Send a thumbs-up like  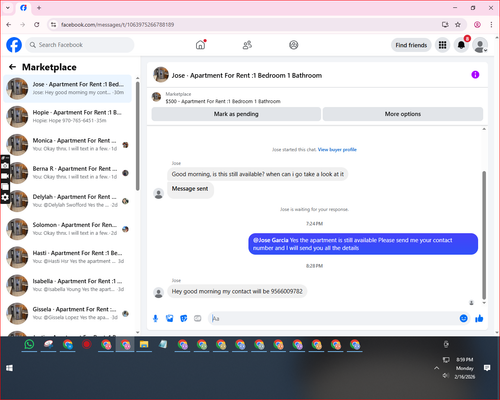pyautogui.click(x=479, y=318)
